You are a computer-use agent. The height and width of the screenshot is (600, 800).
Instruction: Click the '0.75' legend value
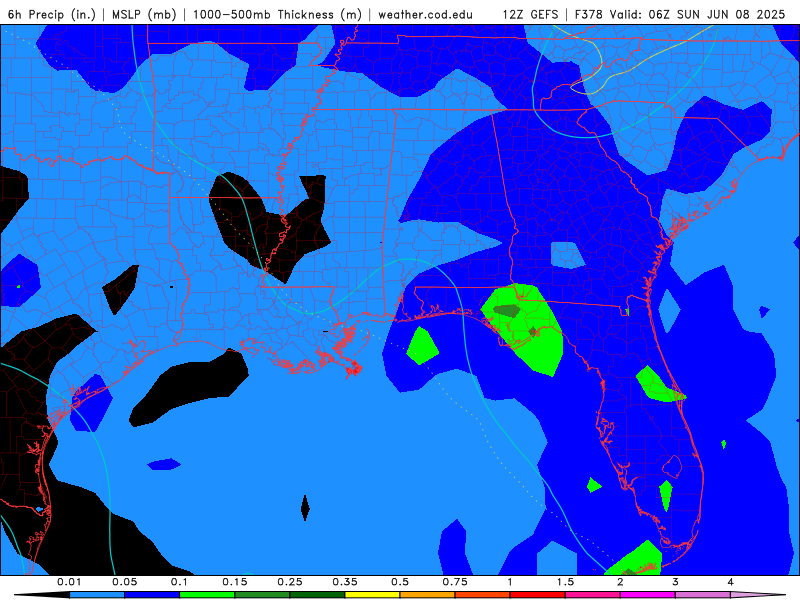click(x=455, y=582)
